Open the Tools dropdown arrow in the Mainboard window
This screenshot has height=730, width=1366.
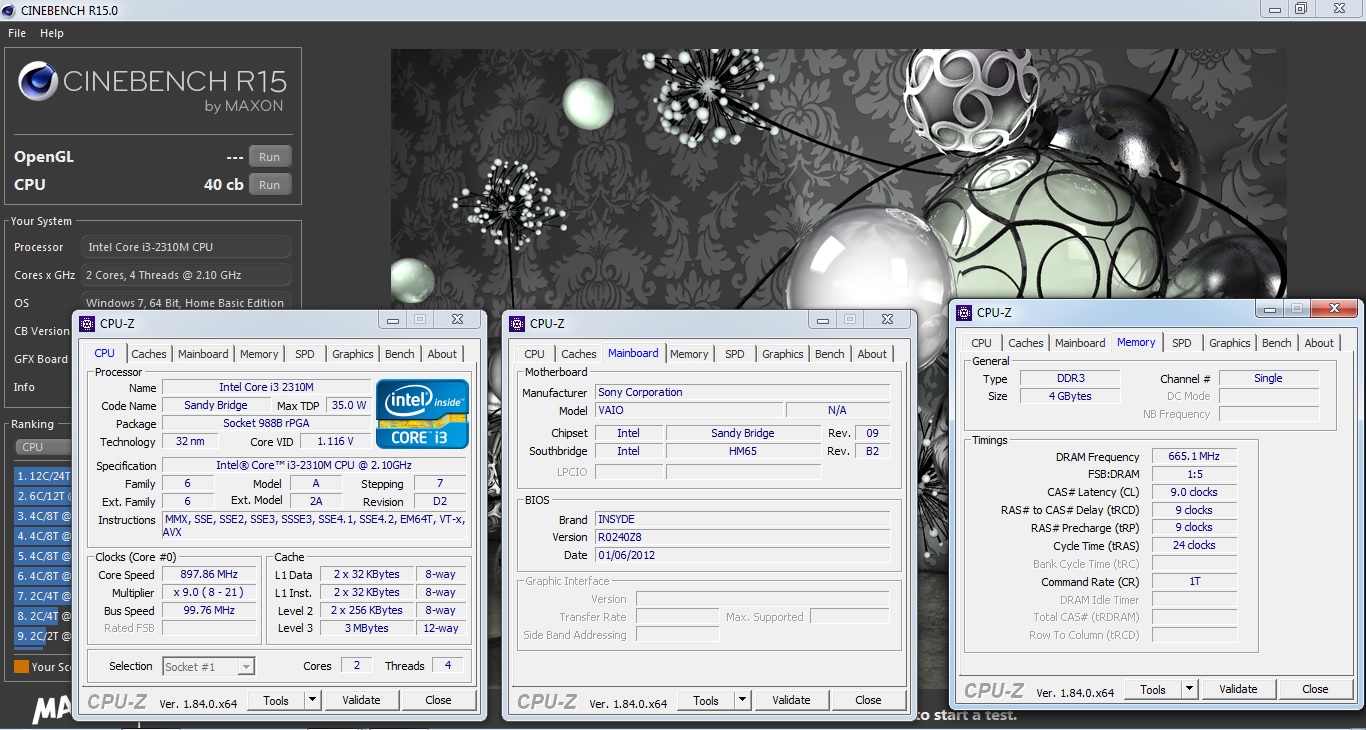pos(742,700)
